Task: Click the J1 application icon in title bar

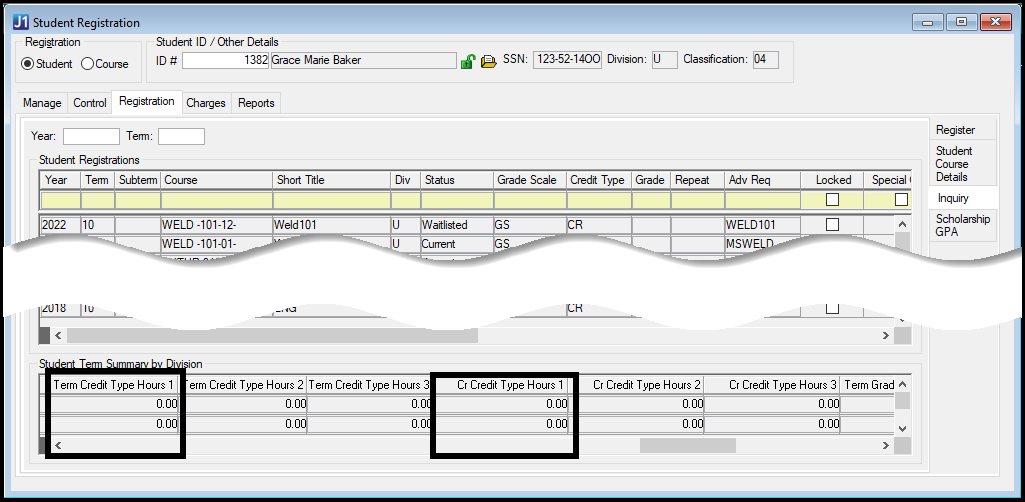Action: point(19,22)
